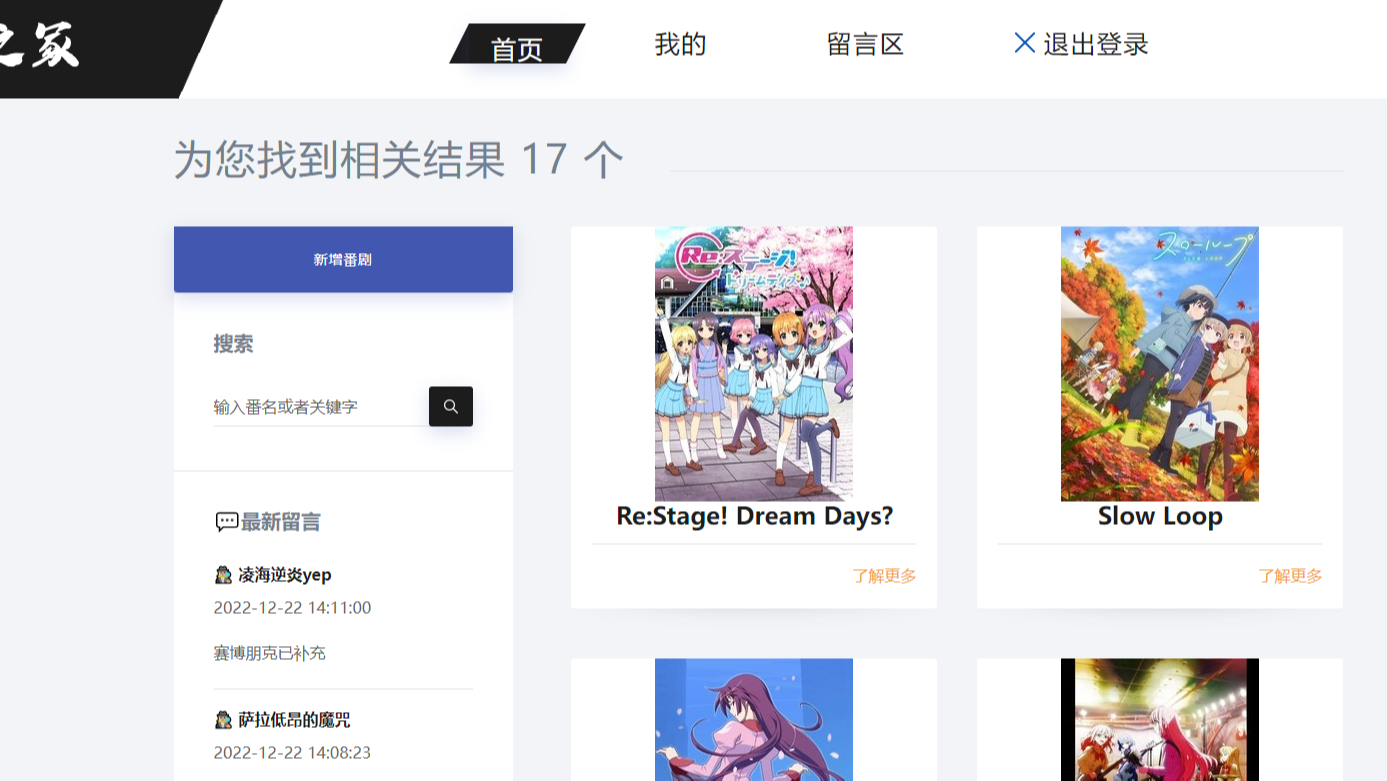The height and width of the screenshot is (781, 1387).
Task: Click the X icon beside 退出登录
Action: pyautogui.click(x=1024, y=42)
